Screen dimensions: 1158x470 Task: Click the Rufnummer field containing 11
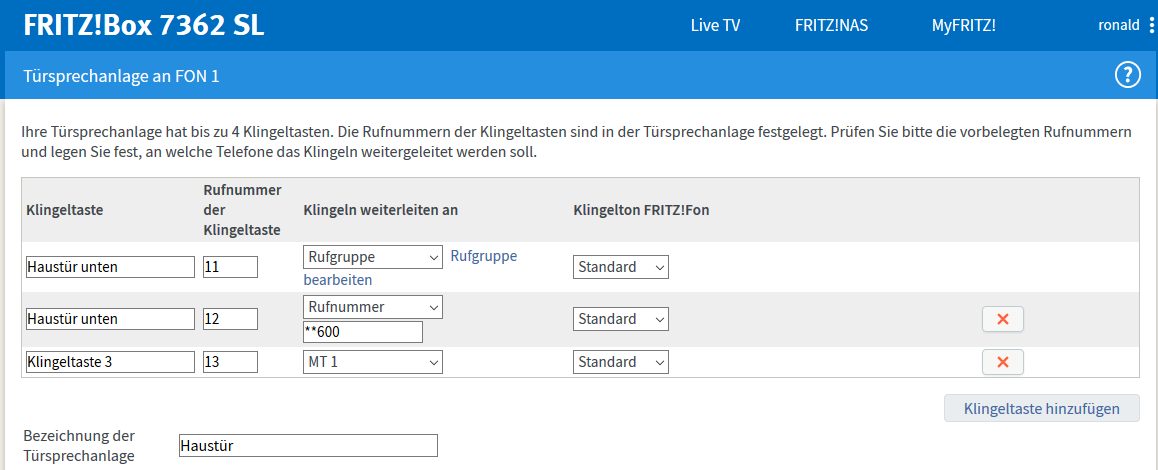coord(230,267)
